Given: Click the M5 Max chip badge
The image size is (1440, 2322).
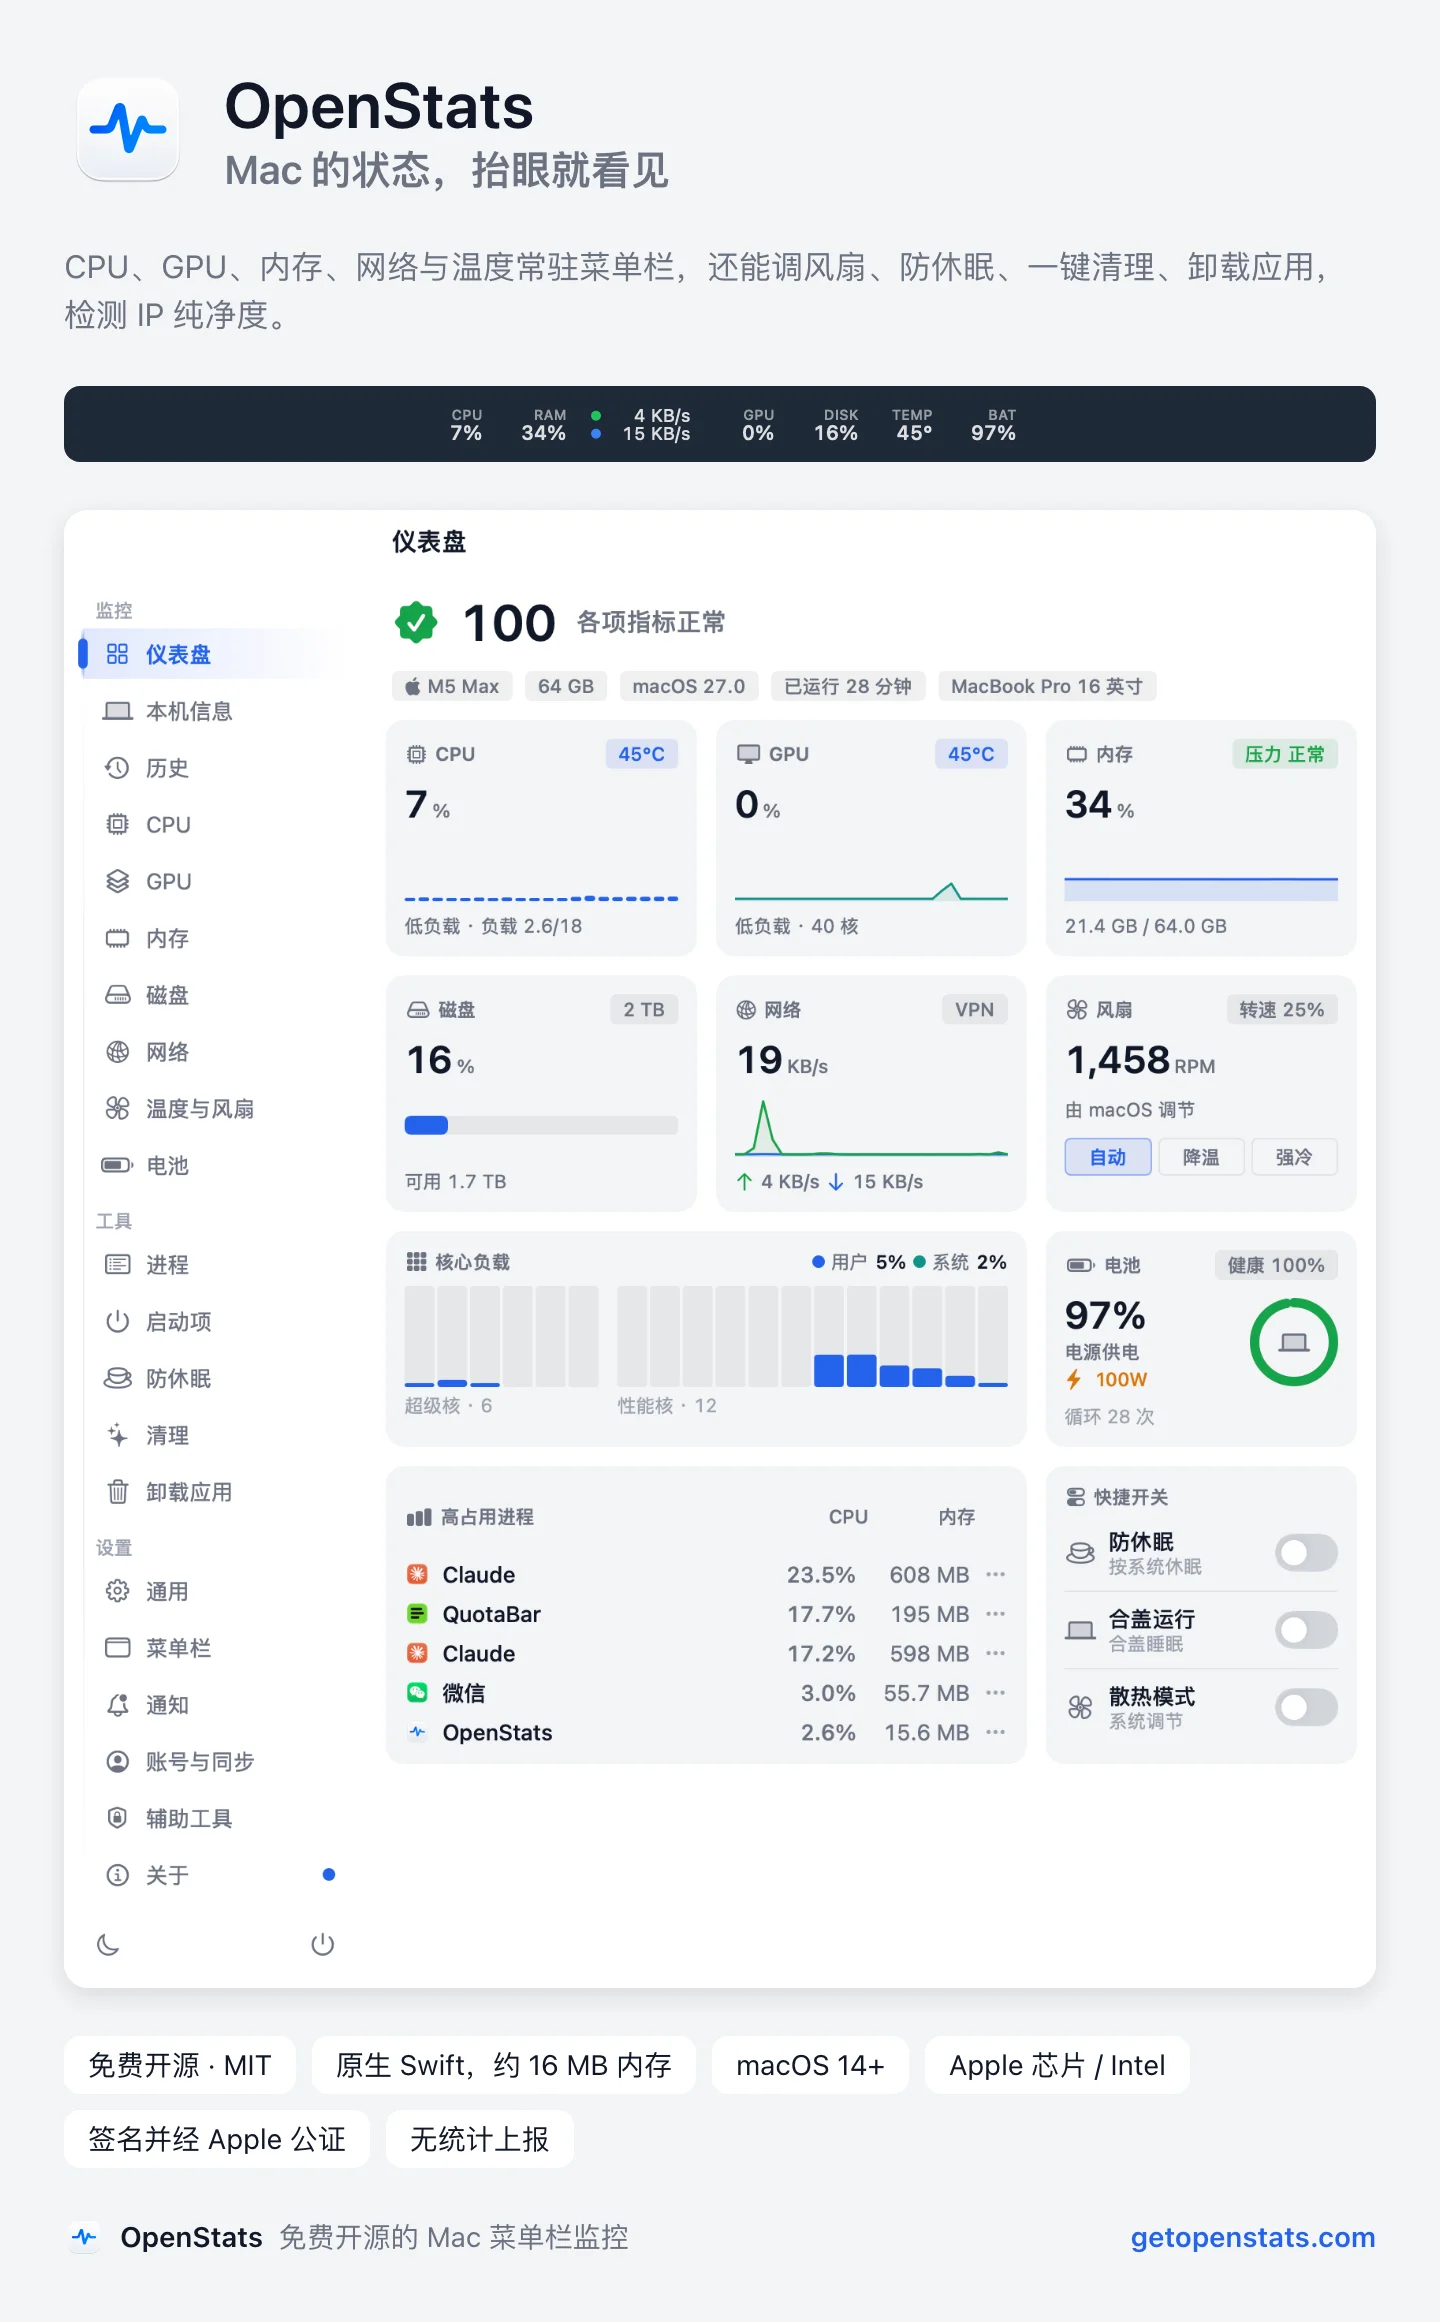Looking at the screenshot, I should 452,686.
